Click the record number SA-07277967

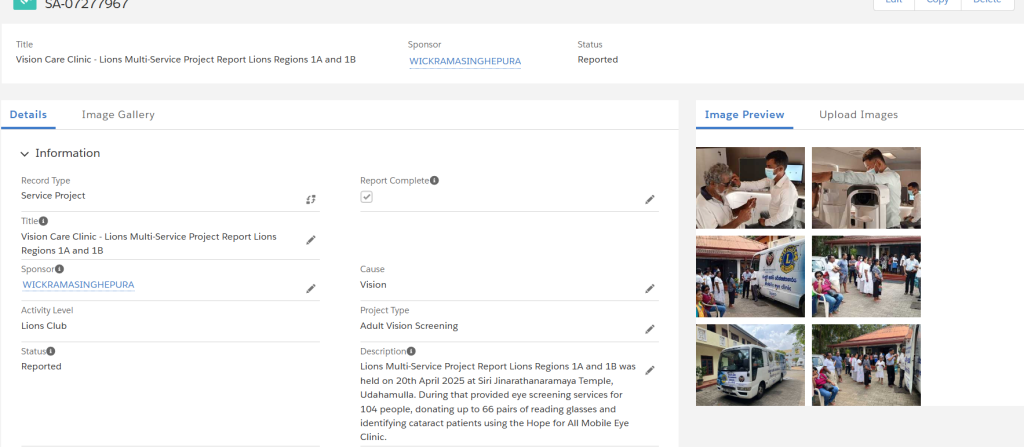pos(87,5)
